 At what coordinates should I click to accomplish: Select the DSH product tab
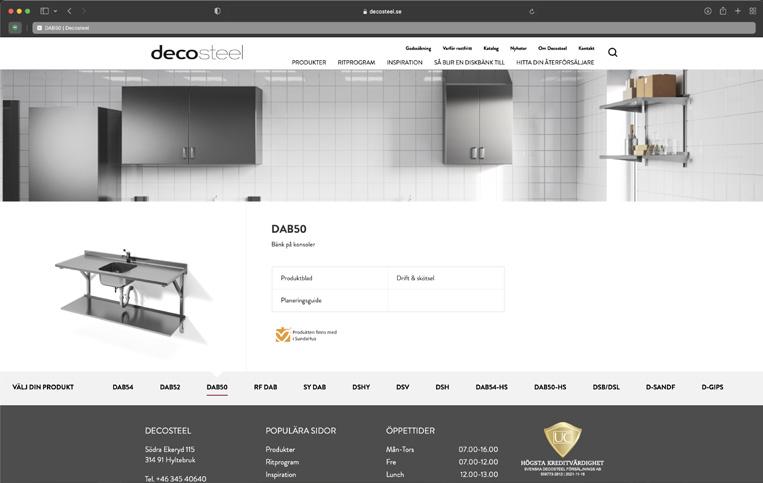tap(442, 387)
